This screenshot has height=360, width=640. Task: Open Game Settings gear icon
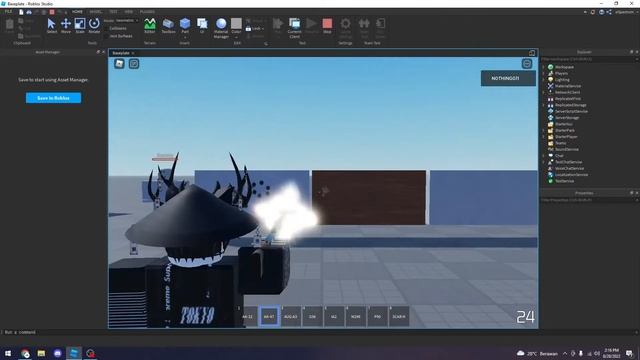pyautogui.click(x=345, y=24)
